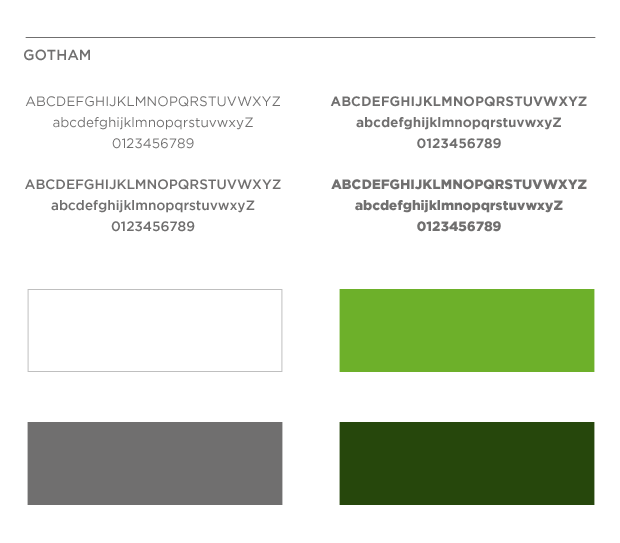Click the horizontal divider line above GOTHAM
Image resolution: width=620 pixels, height=543 pixels.
310,38
